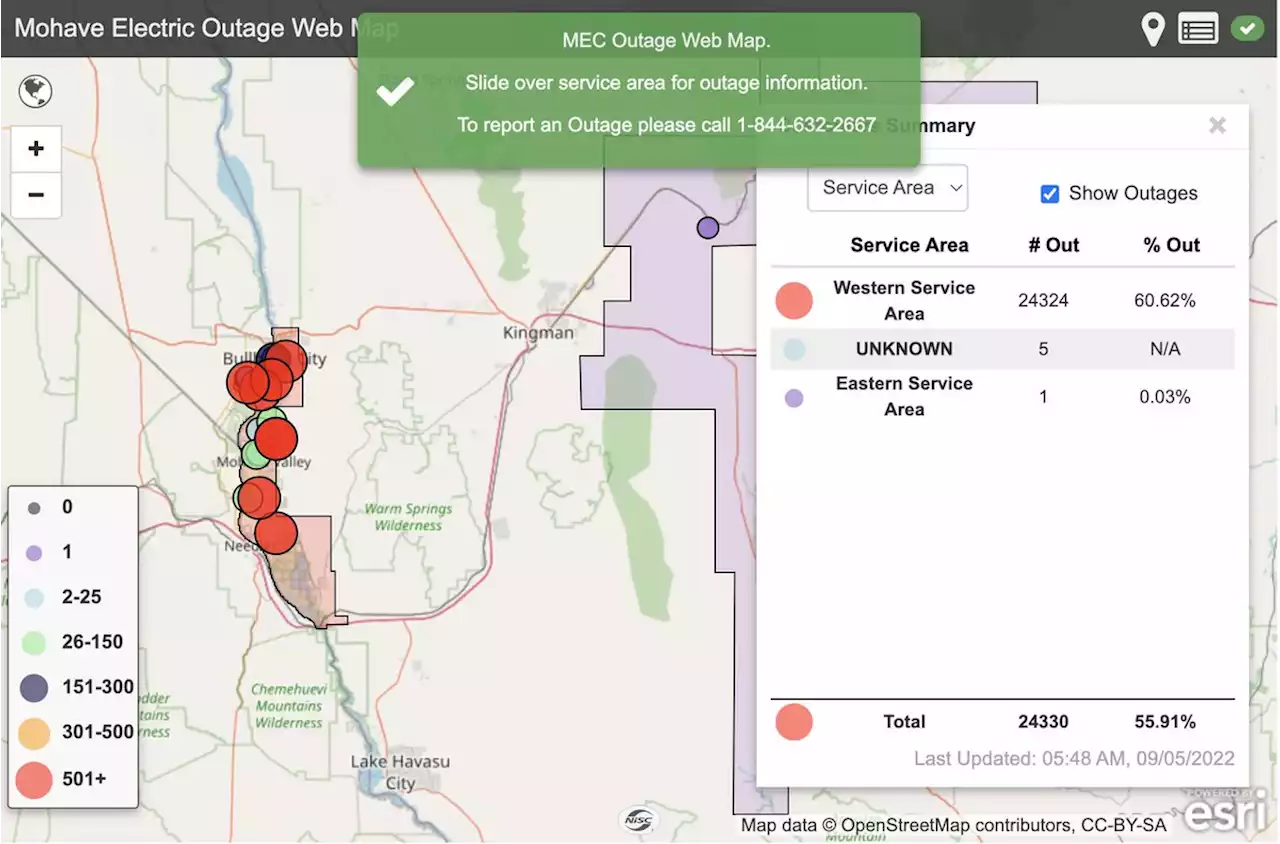
Task: Click the white checkmark in the notification
Action: 395,91
